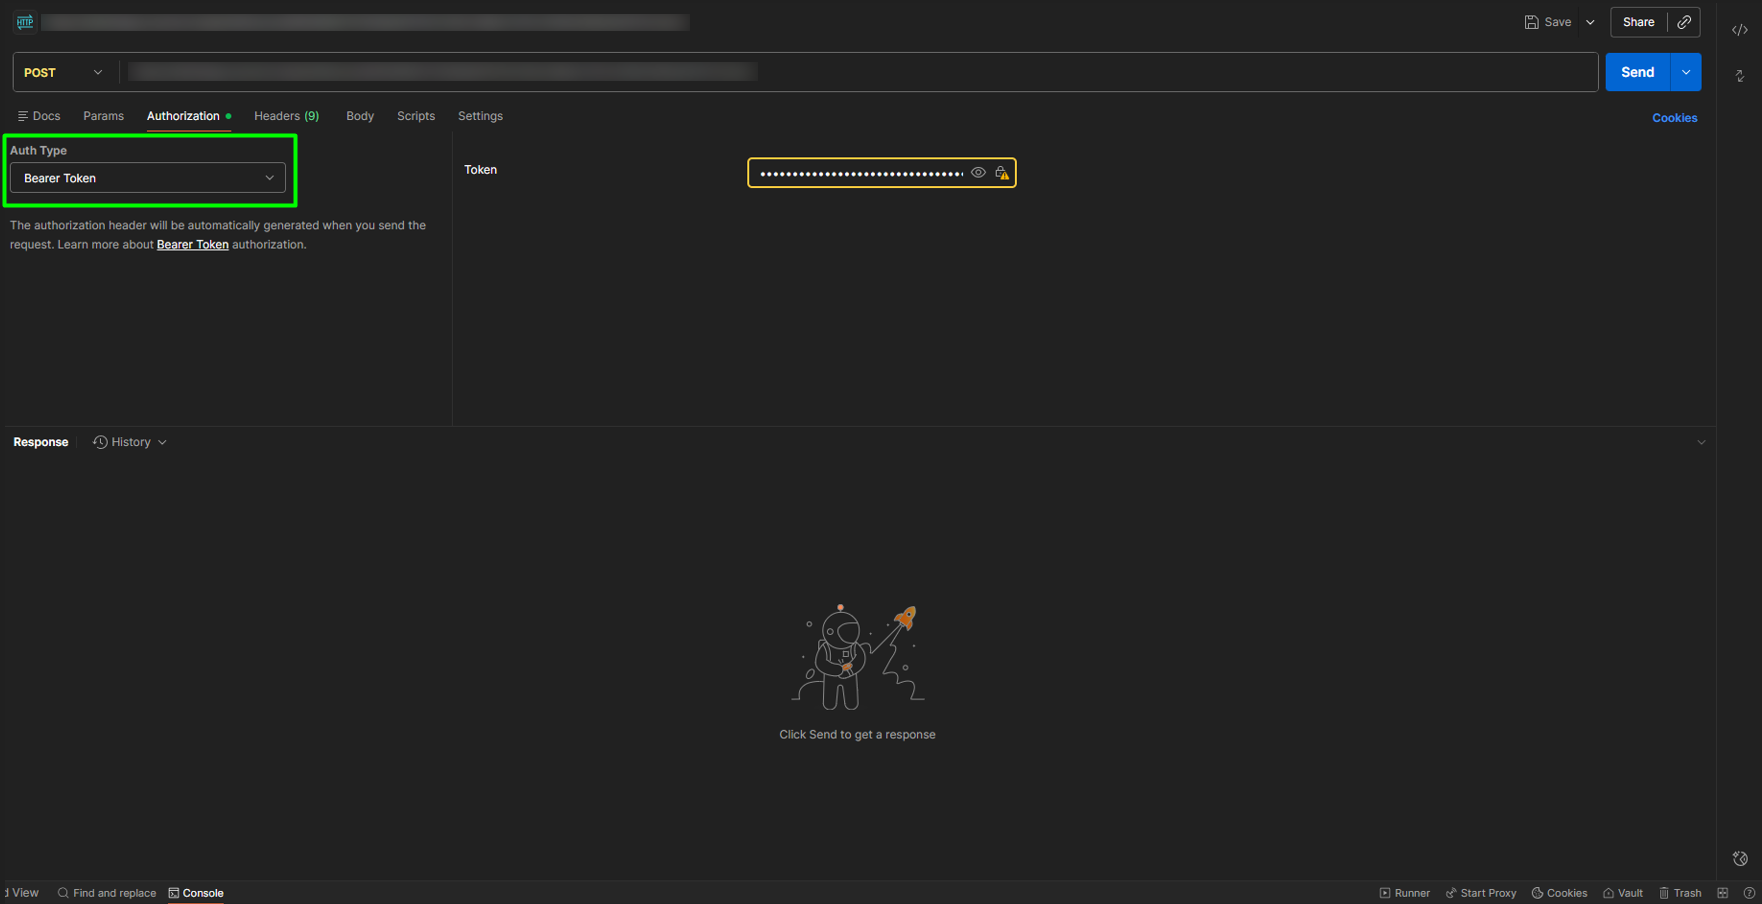1762x904 pixels.
Task: Switch to the Body tab
Action: (x=360, y=116)
